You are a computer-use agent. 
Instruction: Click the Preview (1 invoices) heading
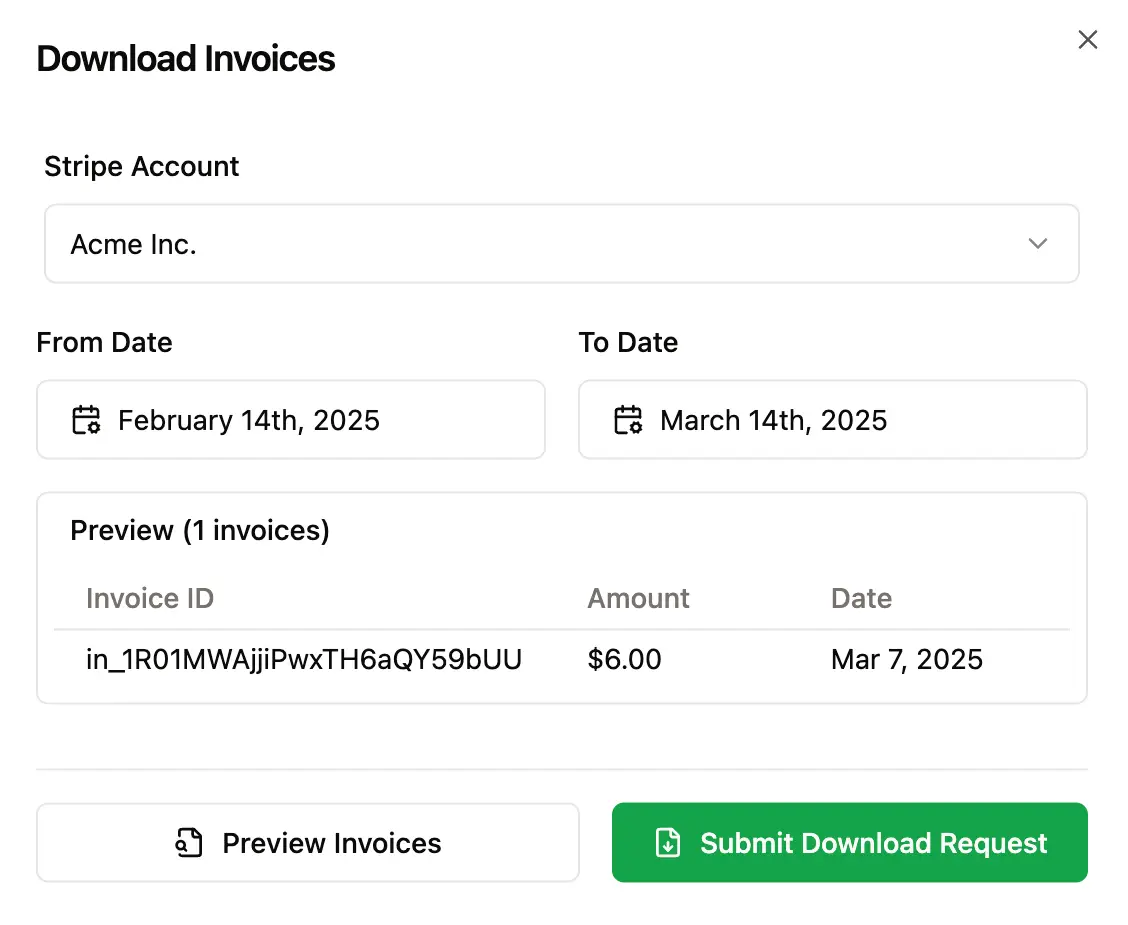pyautogui.click(x=199, y=530)
